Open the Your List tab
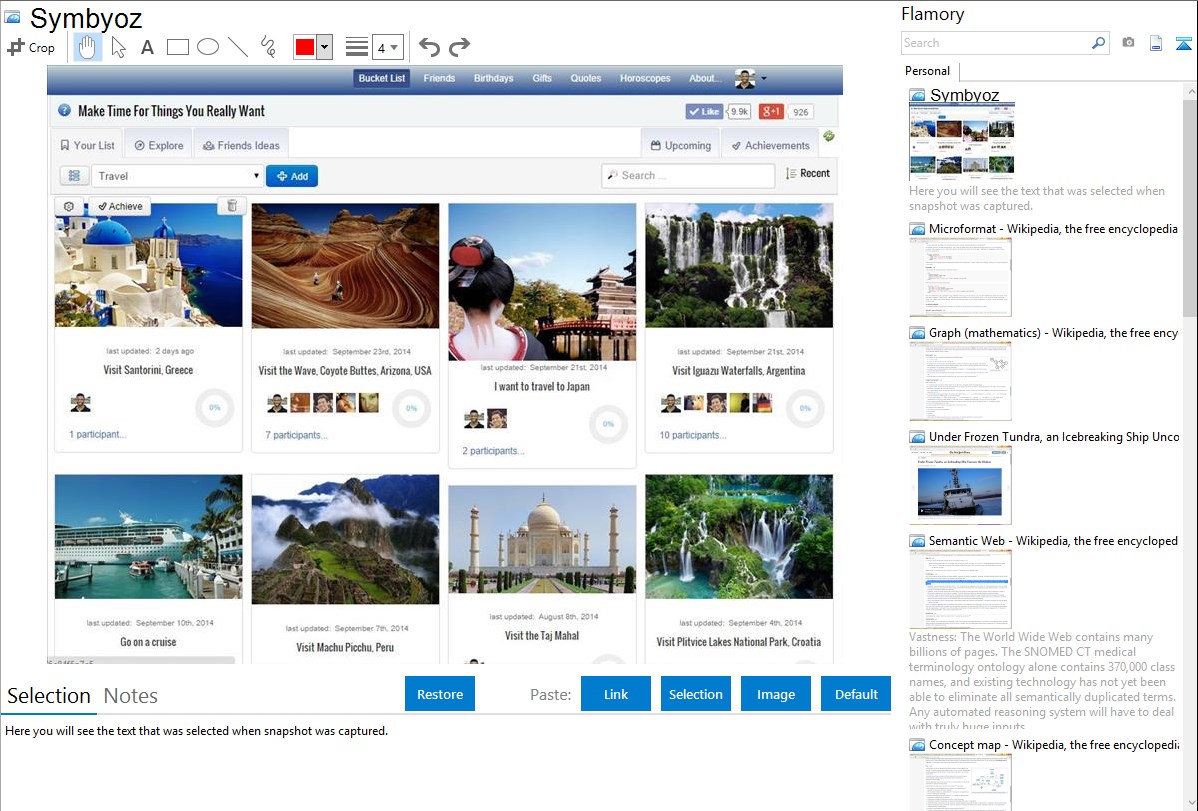The height and width of the screenshot is (811, 1198). pos(87,145)
